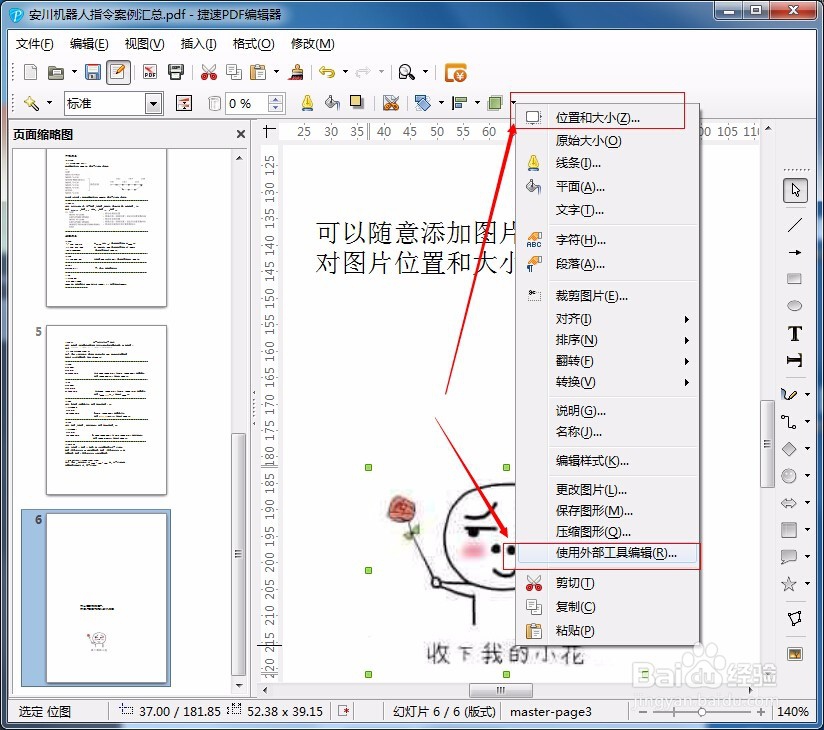This screenshot has height=730, width=824.
Task: Select the Arrow line tool
Action: tap(795, 252)
